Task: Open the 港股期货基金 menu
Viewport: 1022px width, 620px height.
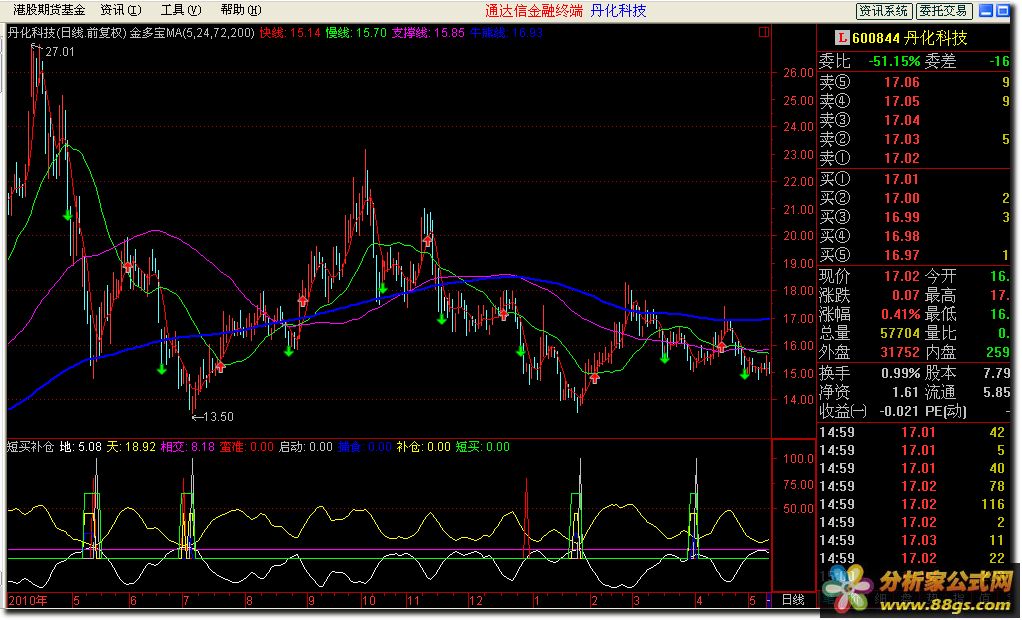Action: [x=49, y=10]
